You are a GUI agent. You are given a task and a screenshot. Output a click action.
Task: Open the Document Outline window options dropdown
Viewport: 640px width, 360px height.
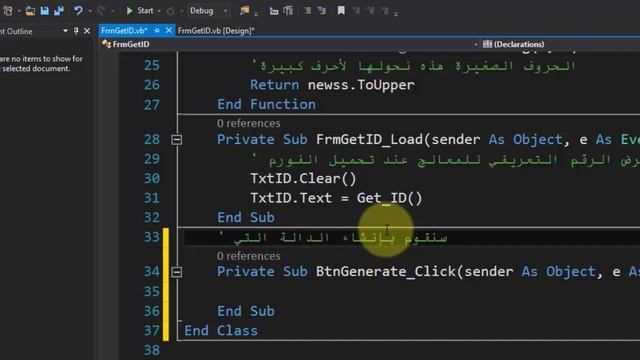tap(65, 31)
